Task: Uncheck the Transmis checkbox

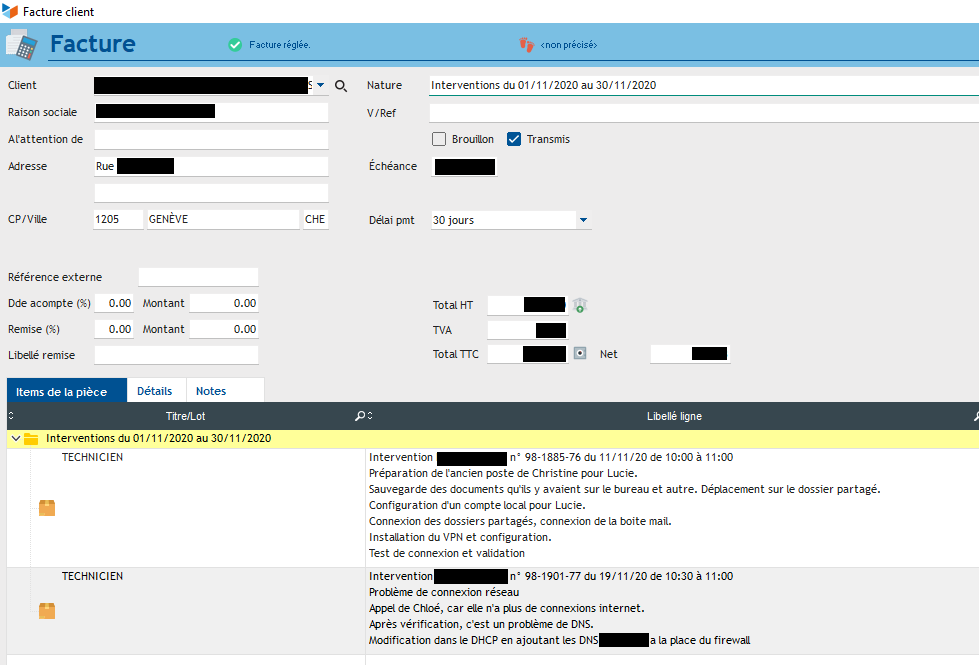Action: click(x=514, y=139)
